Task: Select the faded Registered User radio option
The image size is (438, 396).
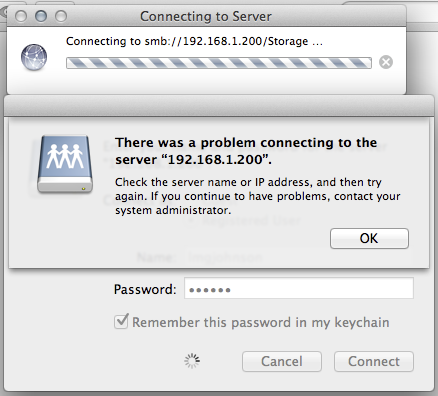Action: 191,221
